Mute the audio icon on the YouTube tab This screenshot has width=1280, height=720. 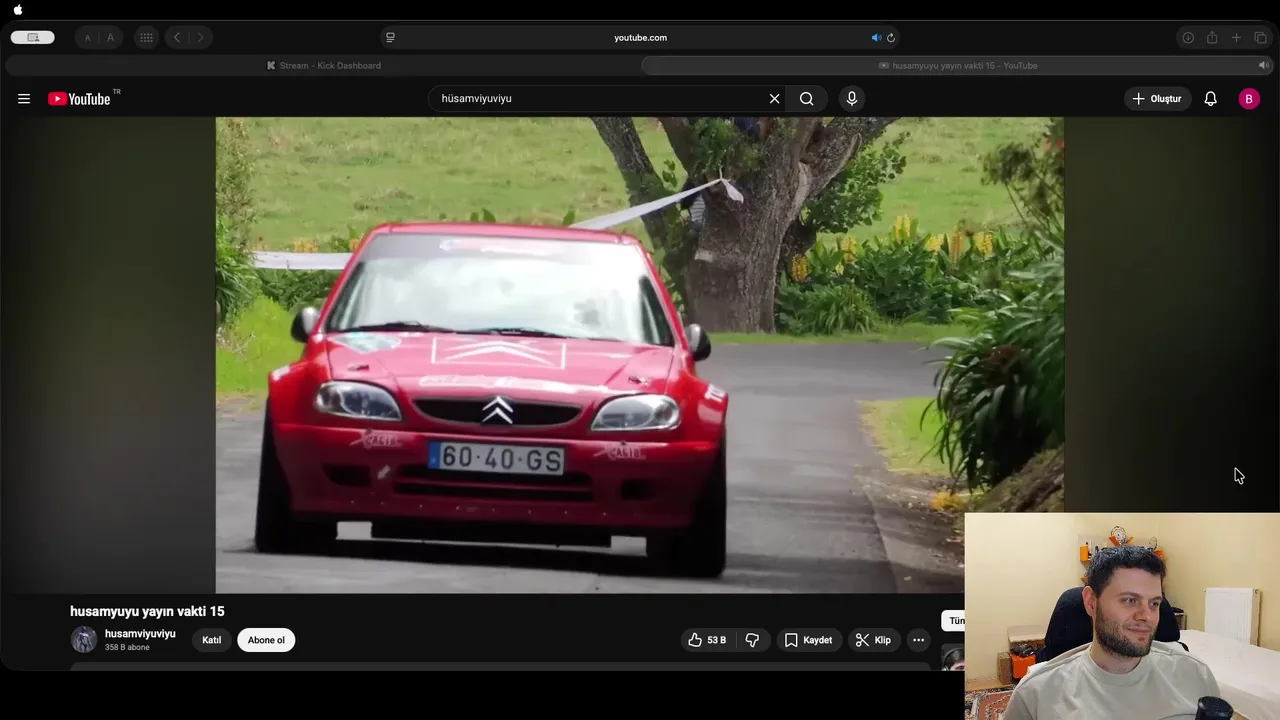click(x=1263, y=66)
